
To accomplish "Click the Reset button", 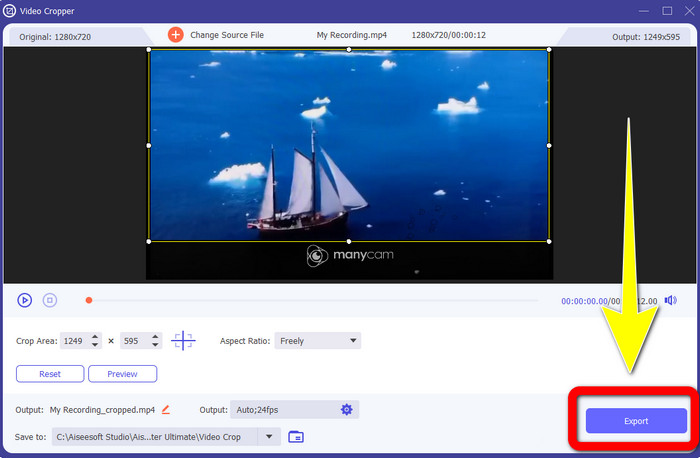I will click(50, 374).
